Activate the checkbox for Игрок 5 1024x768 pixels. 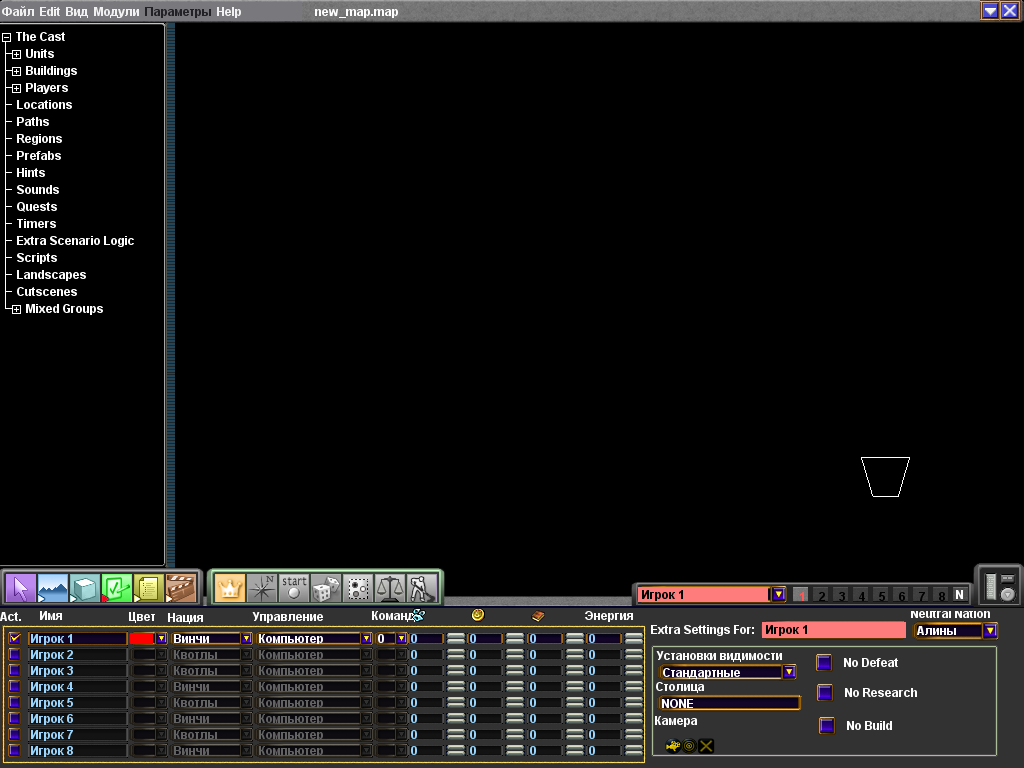pos(14,702)
